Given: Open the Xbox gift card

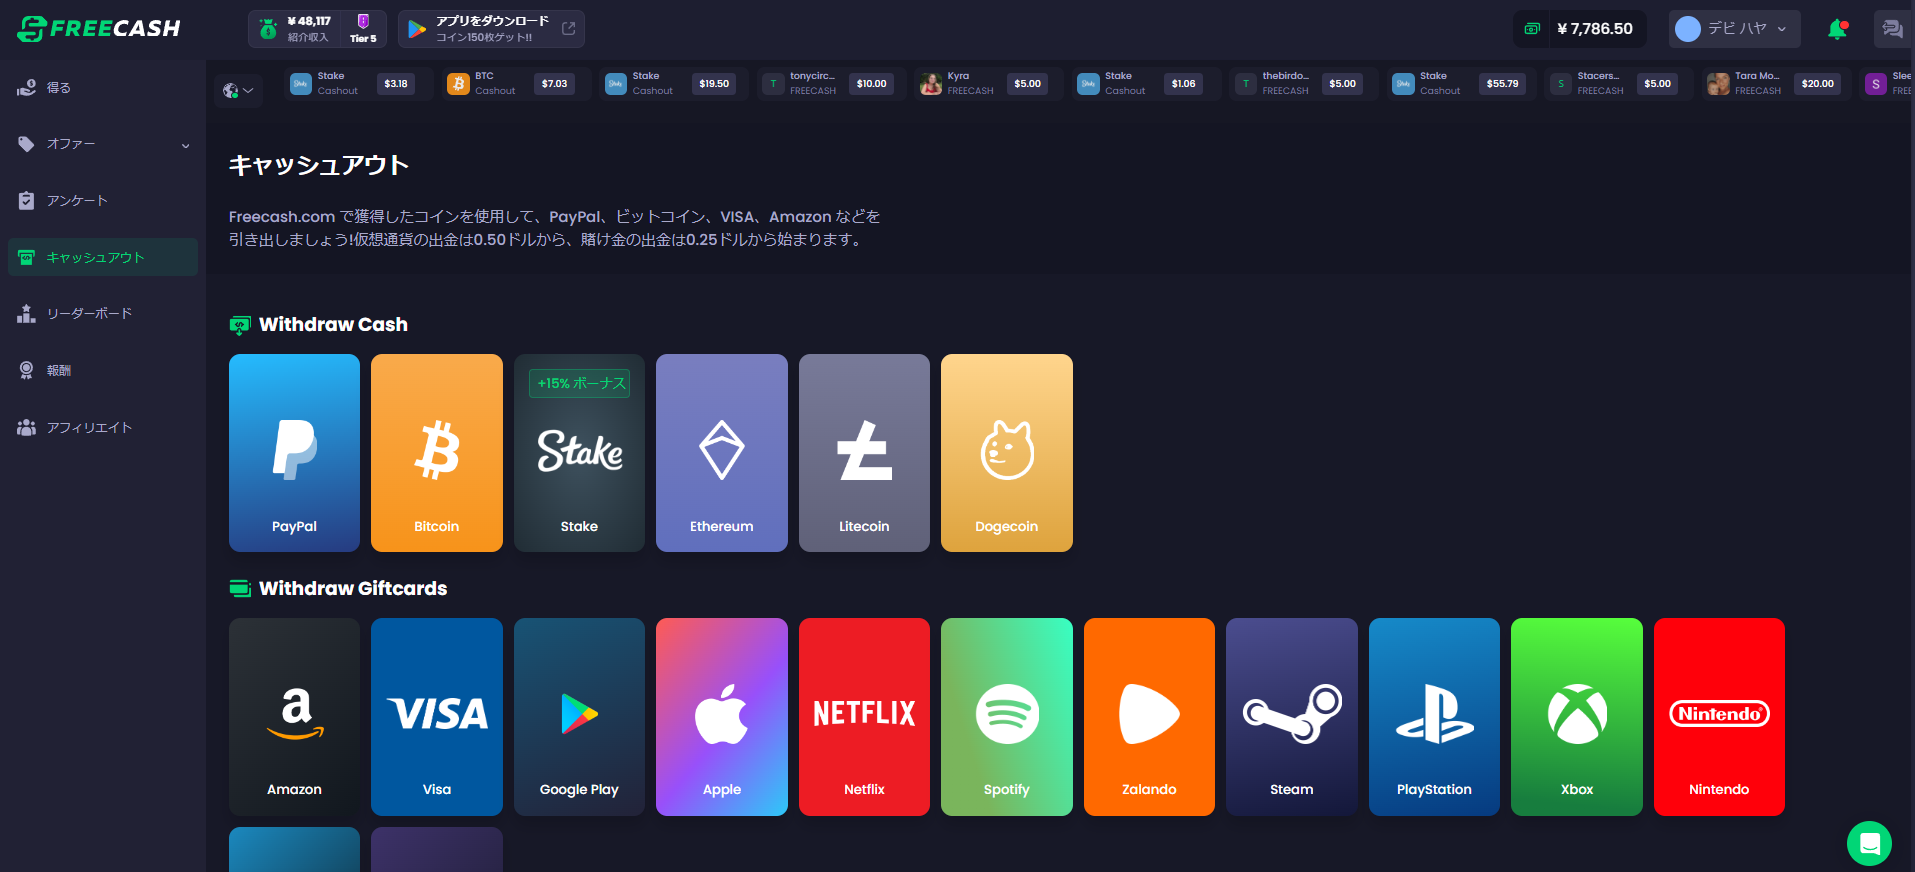Looking at the screenshot, I should 1577,717.
